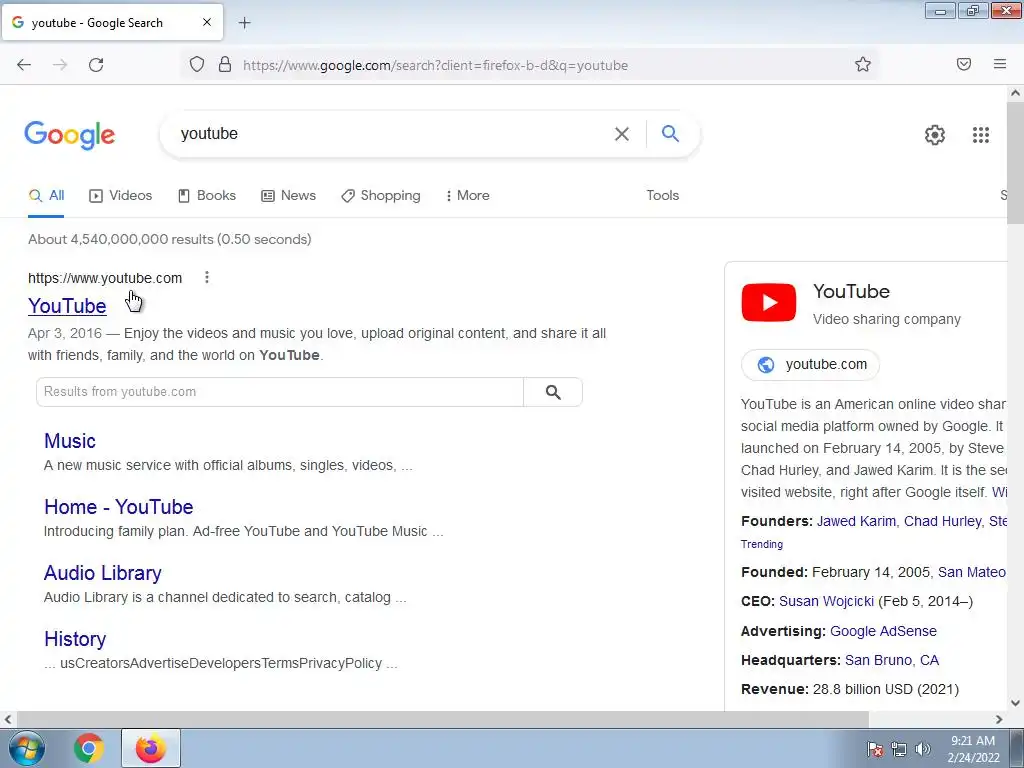Screen dimensions: 1024x768
Task: Open the Action Center flag tray icon
Action: coord(875,749)
